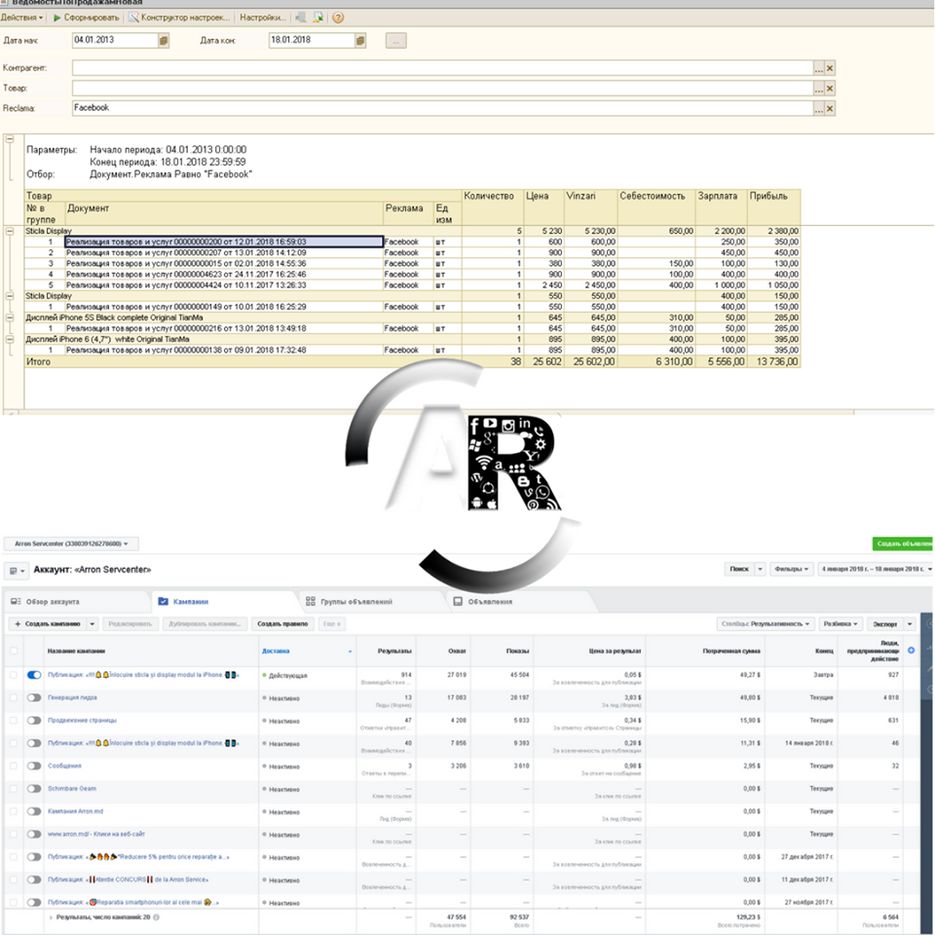Open Генерация лидов campaign link
The image size is (935, 935).
72,697
